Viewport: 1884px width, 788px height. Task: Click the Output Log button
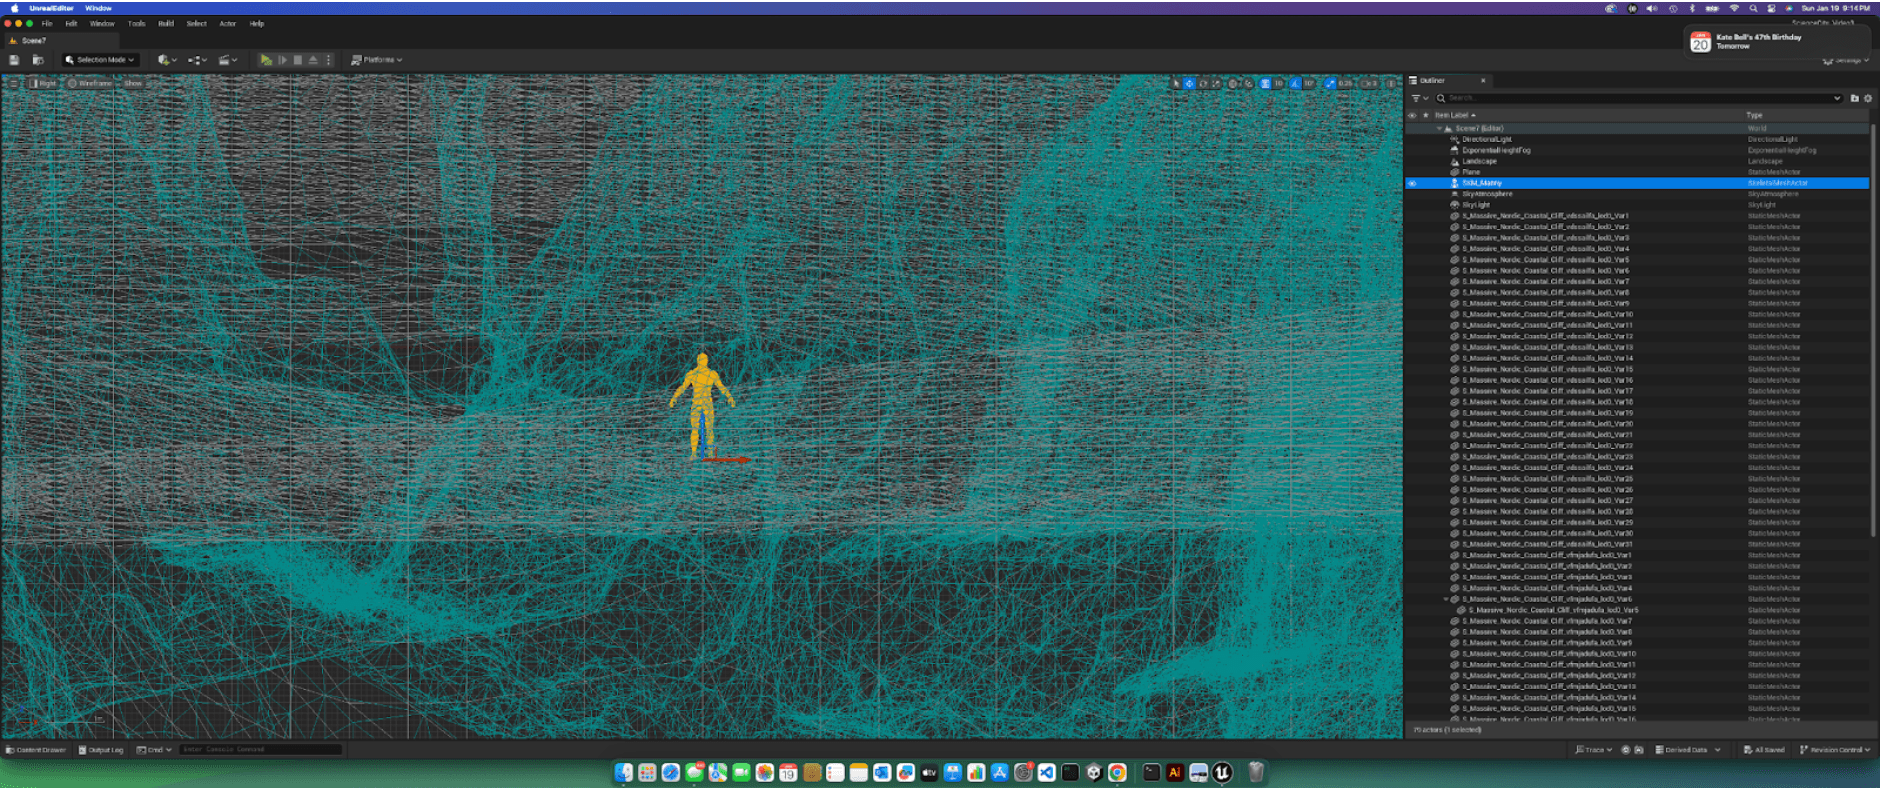pyautogui.click(x=101, y=749)
